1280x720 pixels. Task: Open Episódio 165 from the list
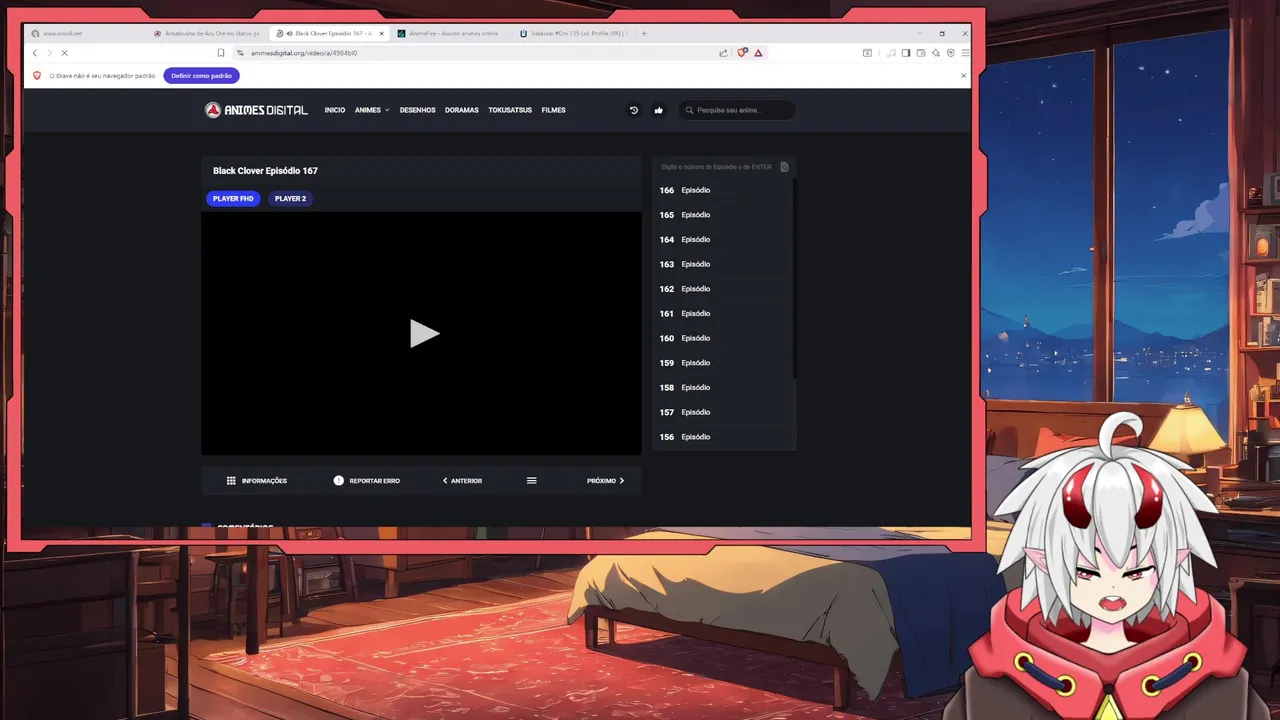click(x=722, y=215)
